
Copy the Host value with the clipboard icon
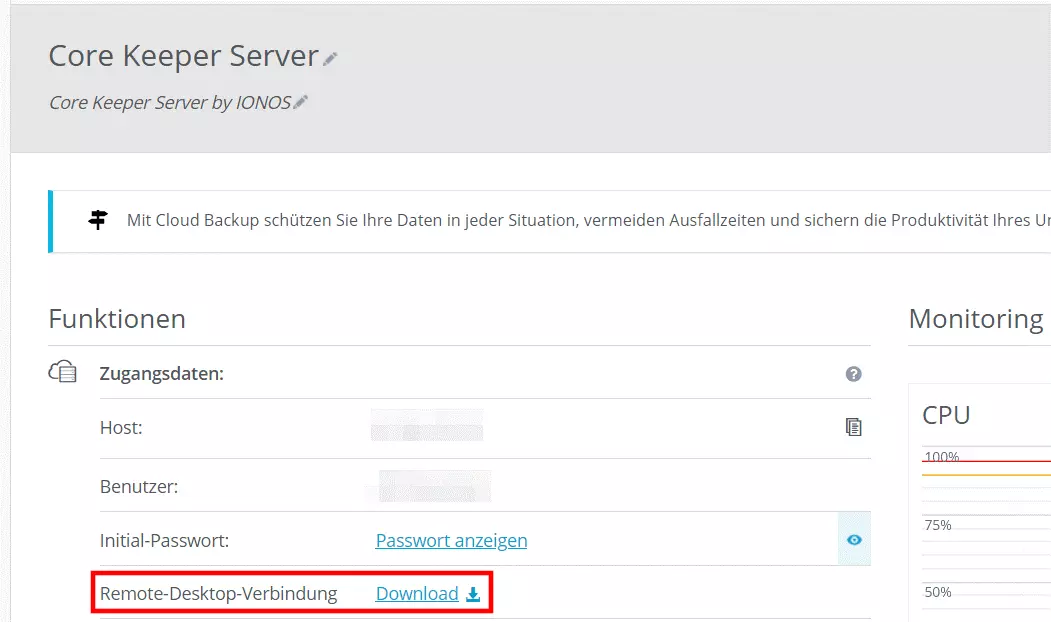[853, 427]
